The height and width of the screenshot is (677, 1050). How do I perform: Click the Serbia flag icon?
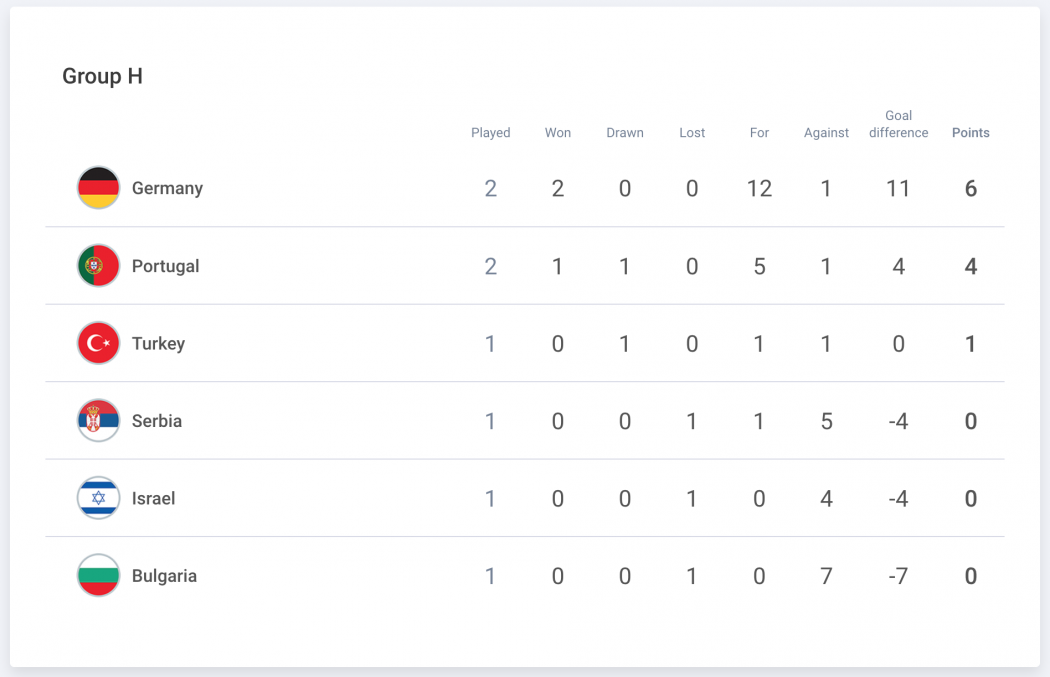click(x=98, y=421)
